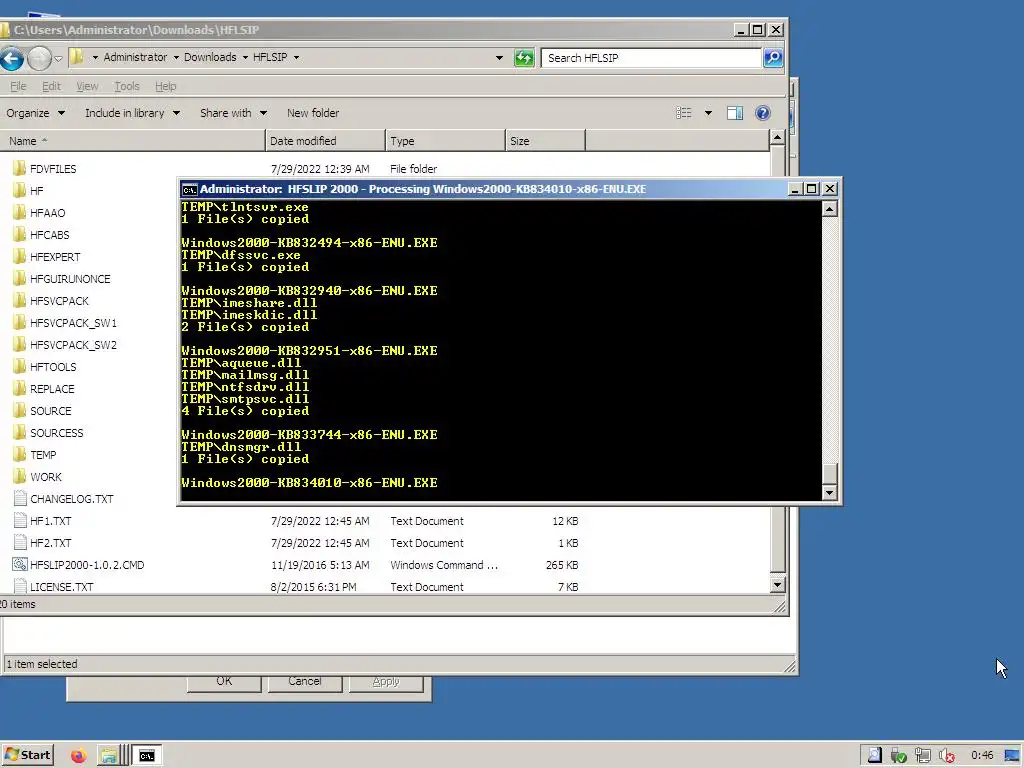This screenshot has height=768, width=1024.
Task: Click the volume muted tray icon
Action: click(947, 756)
